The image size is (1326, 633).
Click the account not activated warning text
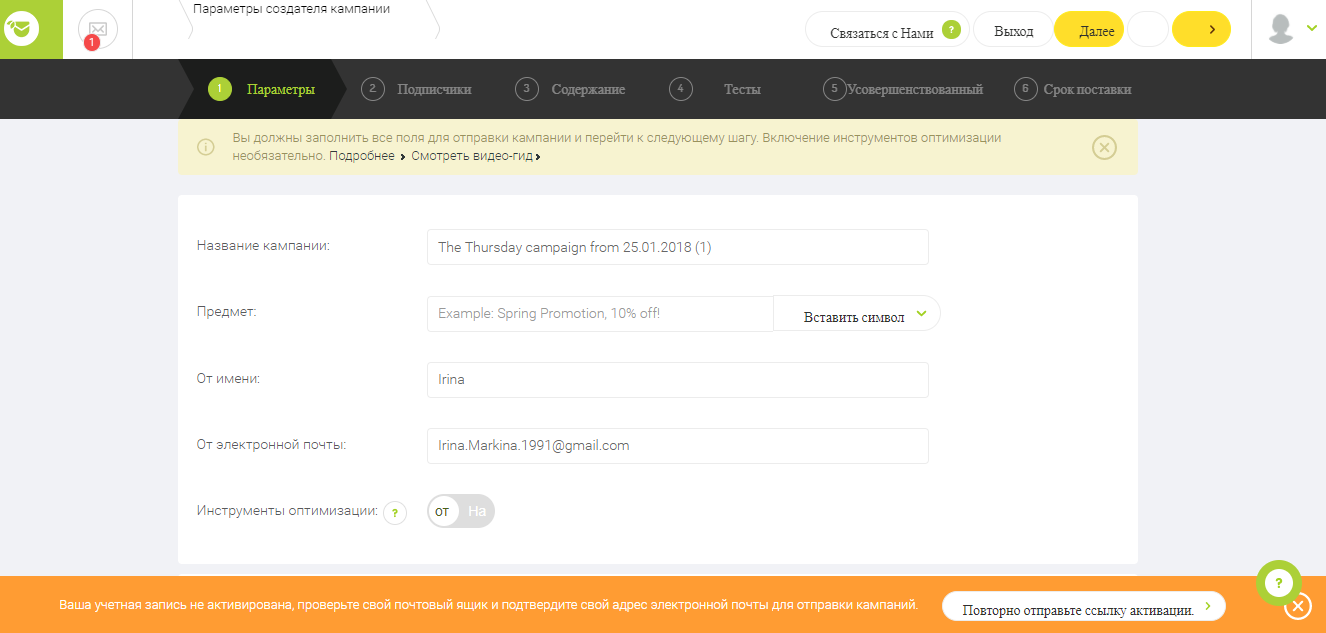click(x=488, y=605)
